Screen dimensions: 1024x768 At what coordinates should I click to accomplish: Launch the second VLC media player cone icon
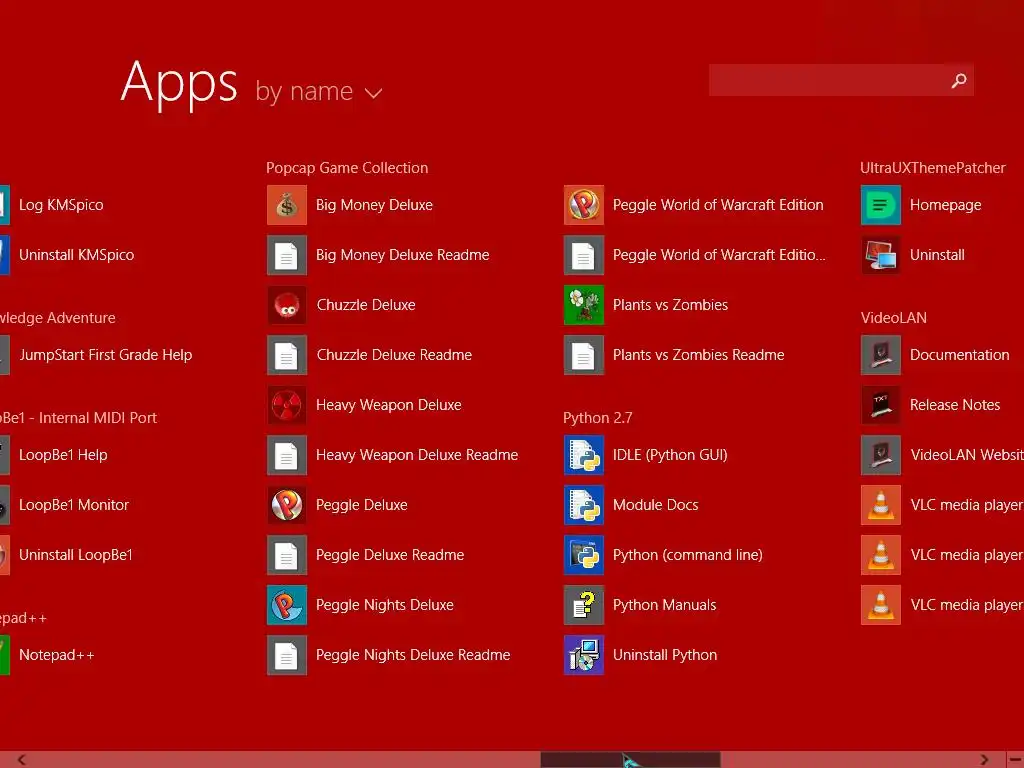tap(881, 555)
